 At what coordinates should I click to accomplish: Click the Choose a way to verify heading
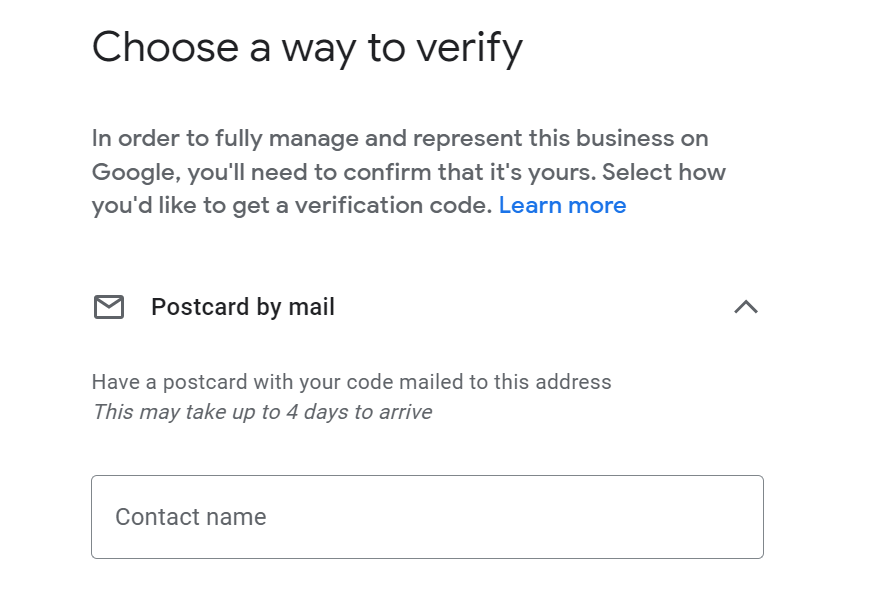(307, 48)
